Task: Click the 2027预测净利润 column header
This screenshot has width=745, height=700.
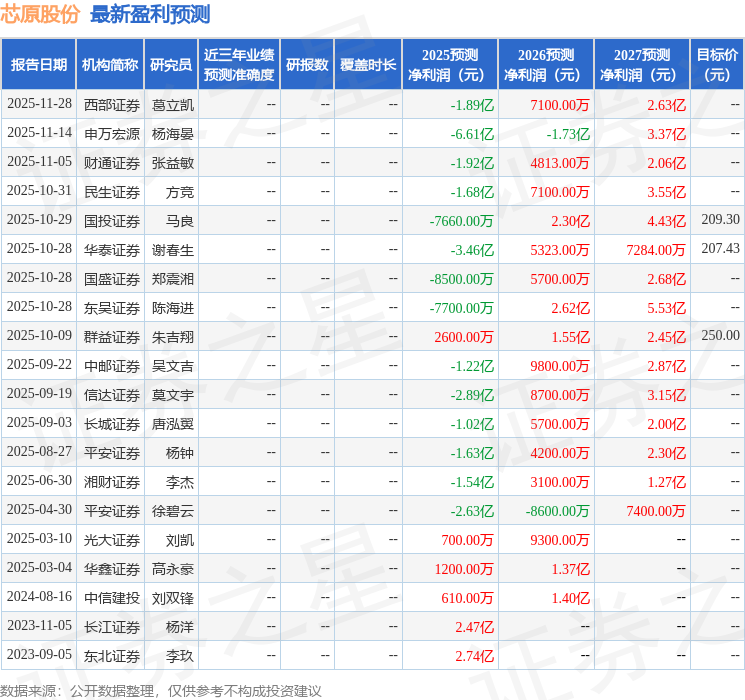Action: point(641,64)
